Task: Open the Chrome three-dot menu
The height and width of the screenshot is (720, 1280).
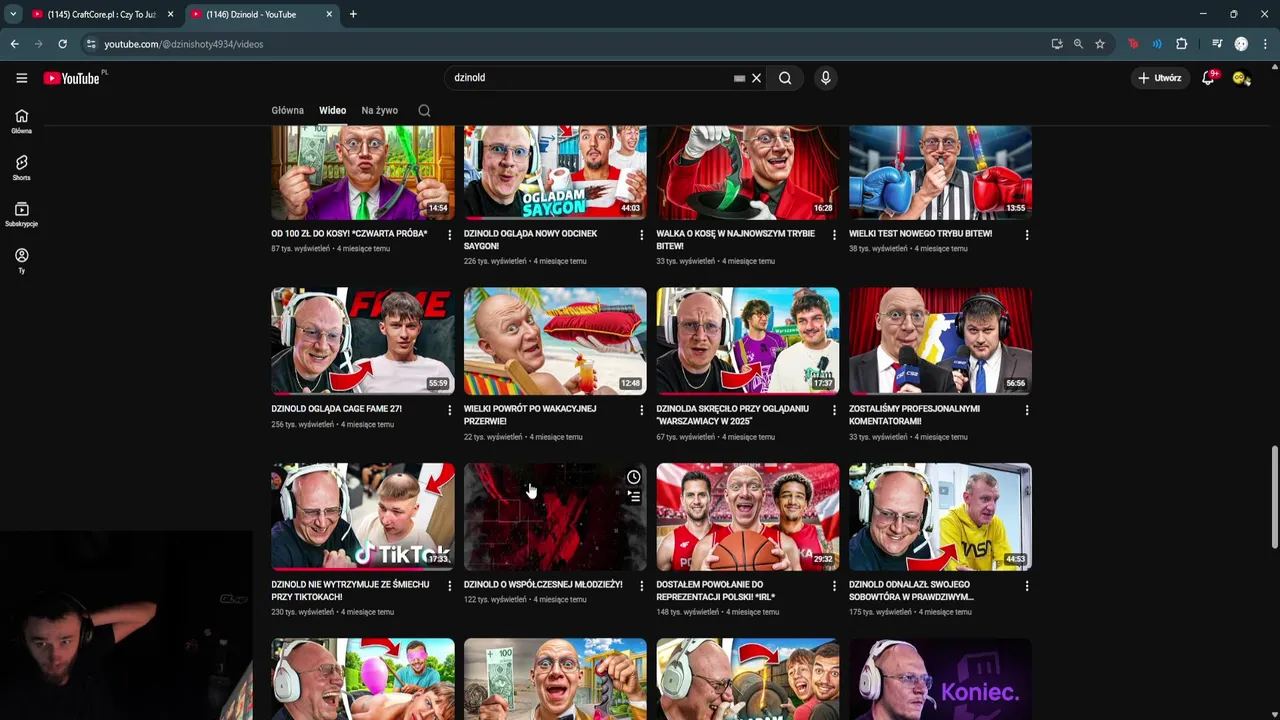Action: pyautogui.click(x=1265, y=44)
